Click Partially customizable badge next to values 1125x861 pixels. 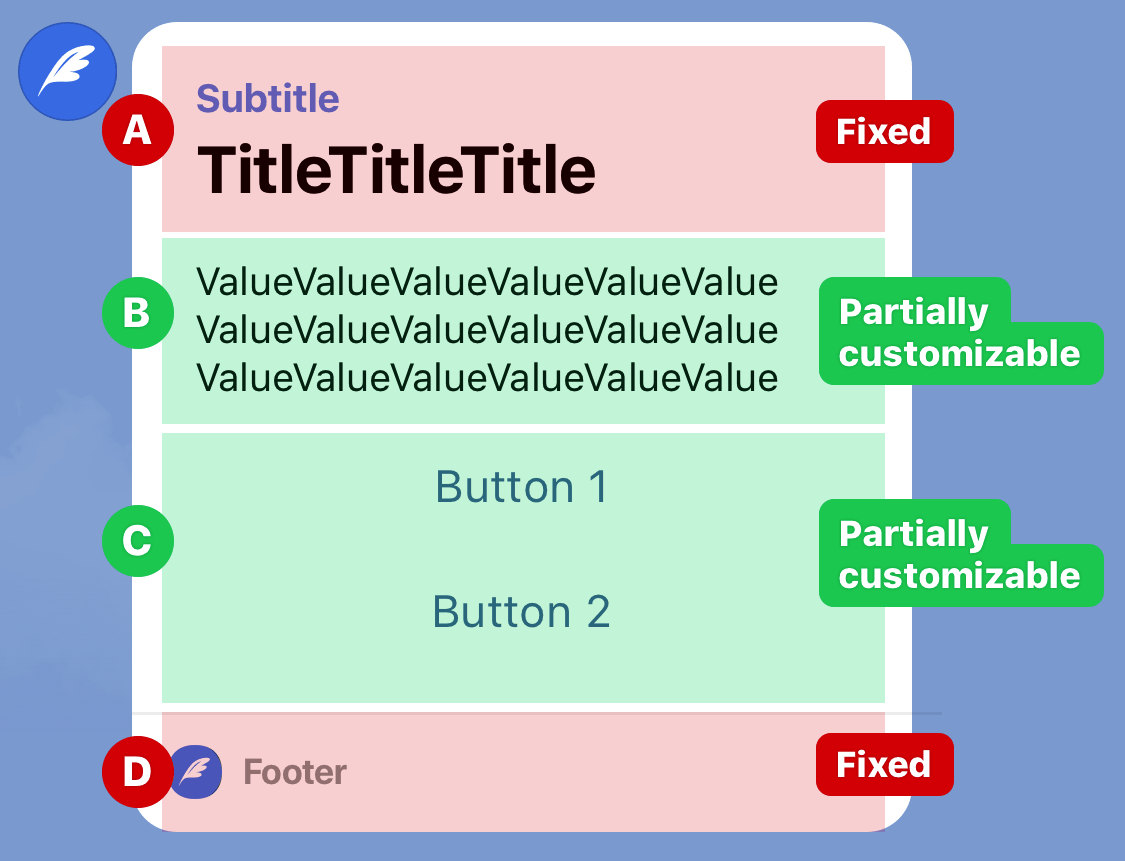point(961,331)
